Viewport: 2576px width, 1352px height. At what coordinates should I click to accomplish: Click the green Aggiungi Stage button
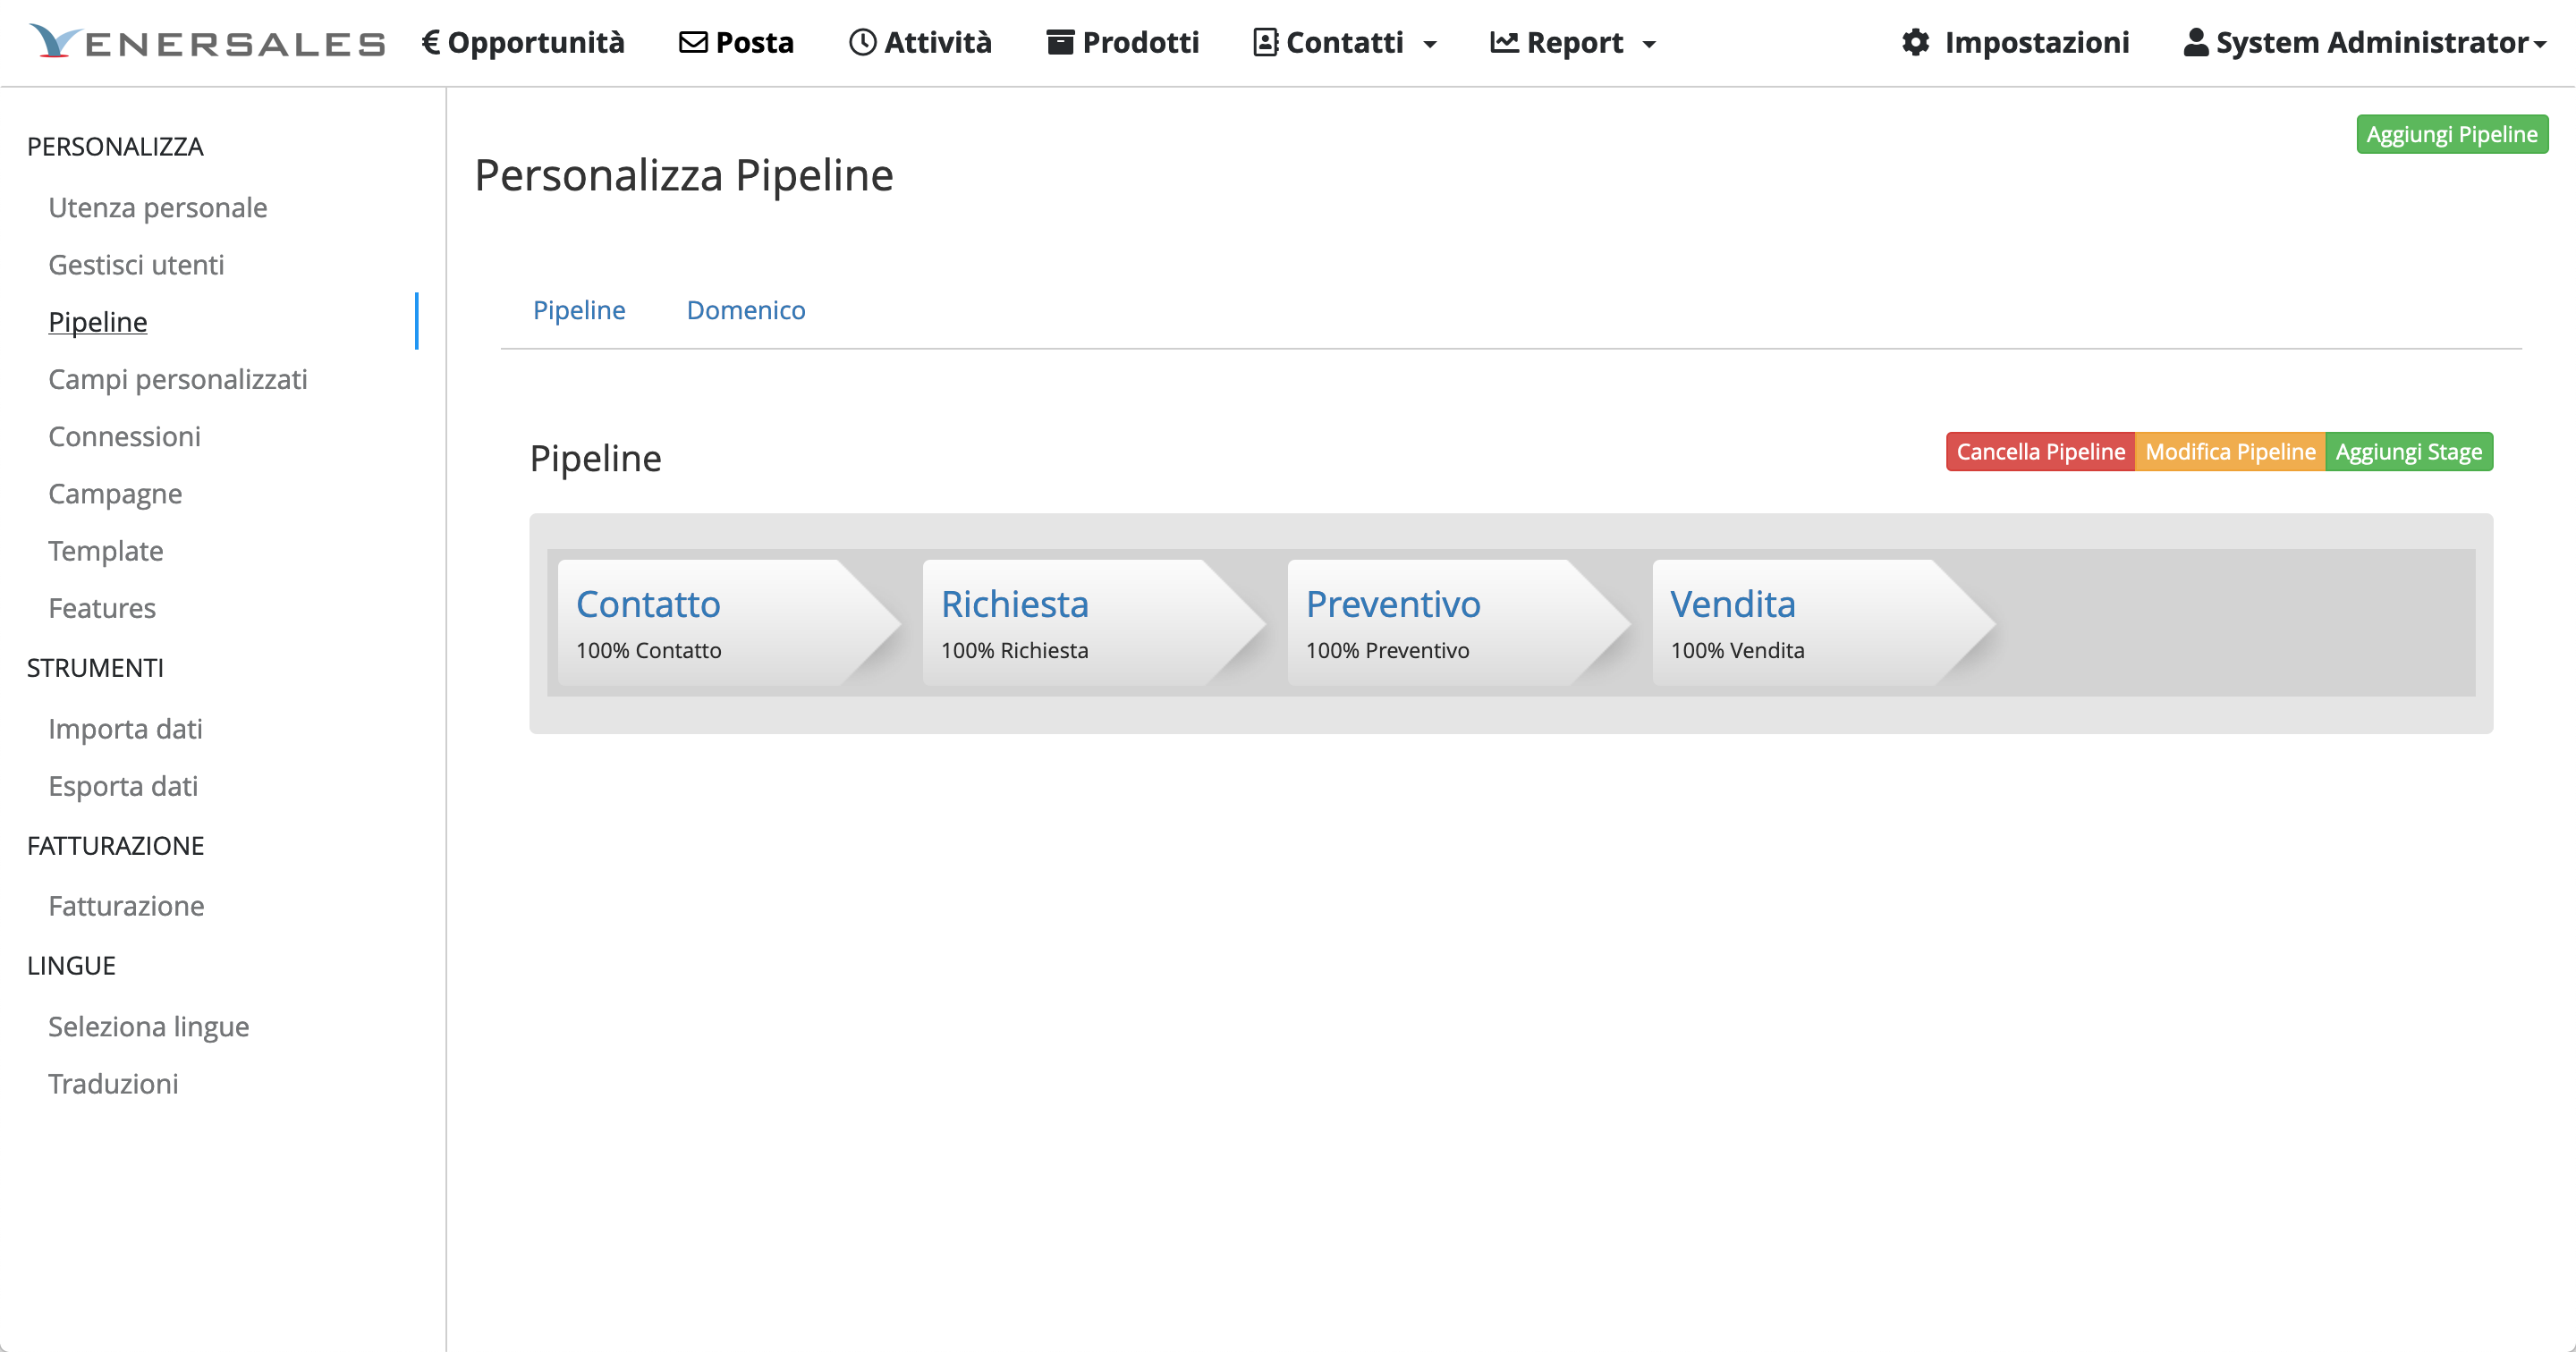(x=2409, y=452)
